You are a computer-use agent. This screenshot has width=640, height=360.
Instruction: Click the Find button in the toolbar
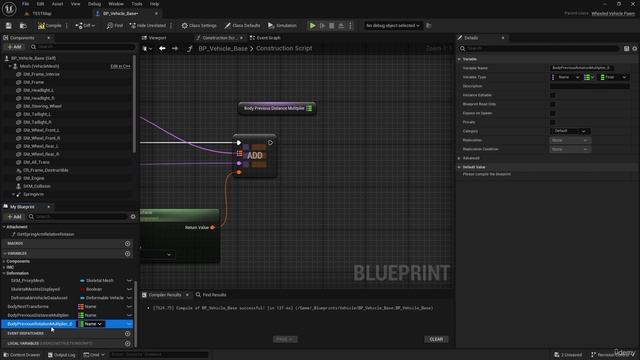point(115,26)
